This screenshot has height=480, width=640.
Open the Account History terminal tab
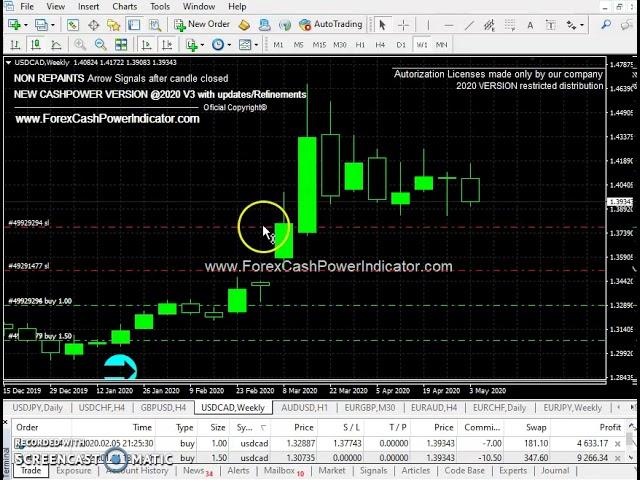(137, 471)
